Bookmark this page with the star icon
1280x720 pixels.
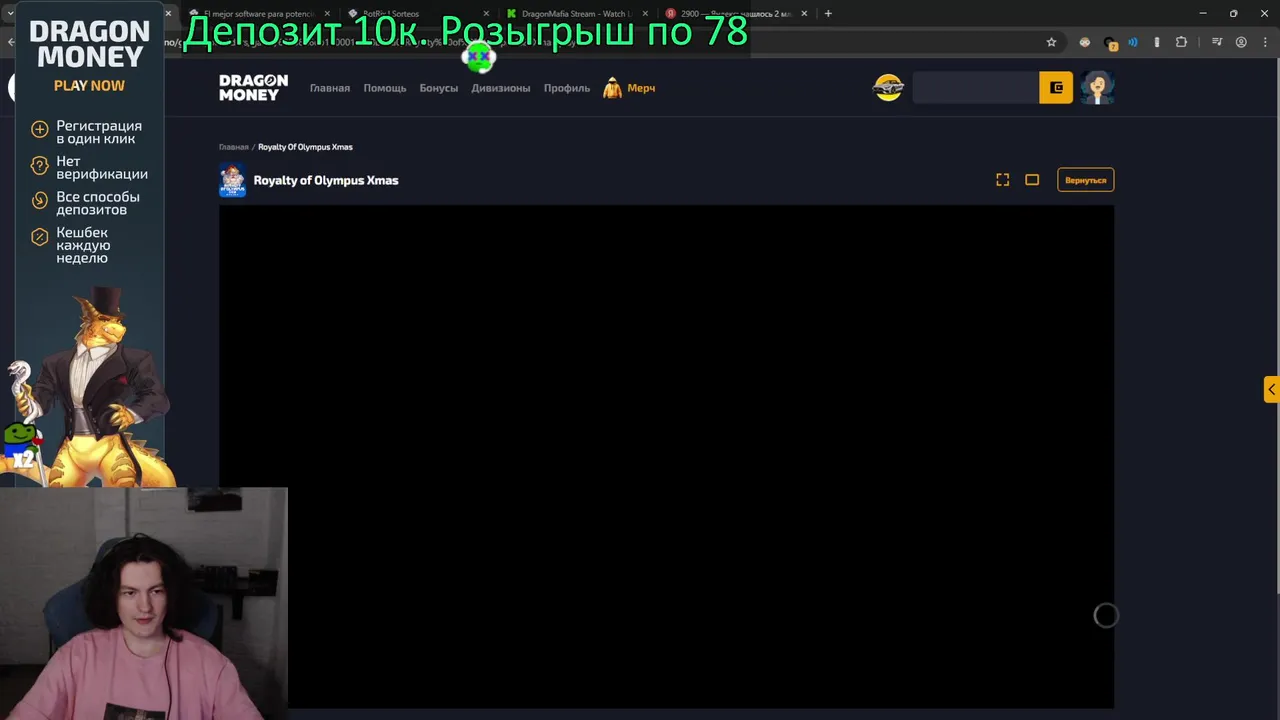(x=1051, y=42)
